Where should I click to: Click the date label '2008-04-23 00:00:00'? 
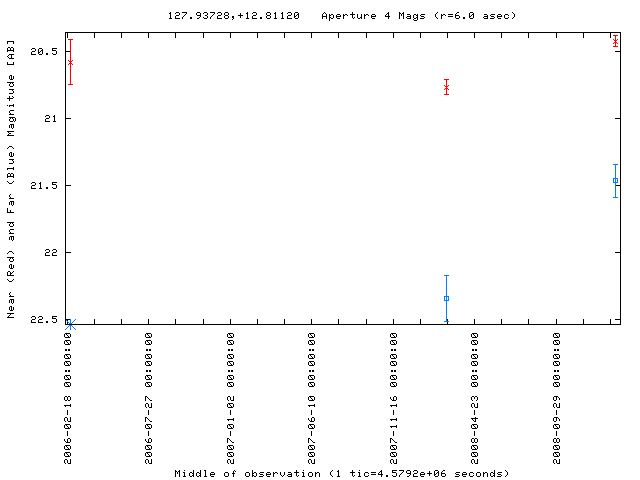(x=474, y=398)
